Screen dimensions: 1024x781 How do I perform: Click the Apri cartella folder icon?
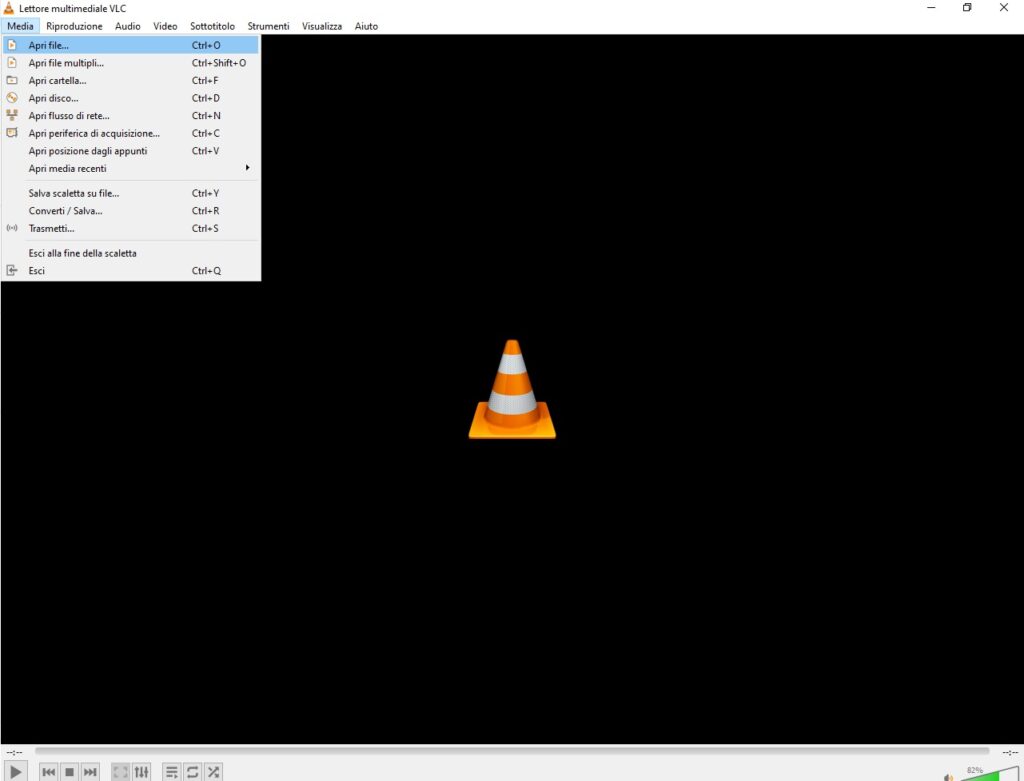coord(12,80)
